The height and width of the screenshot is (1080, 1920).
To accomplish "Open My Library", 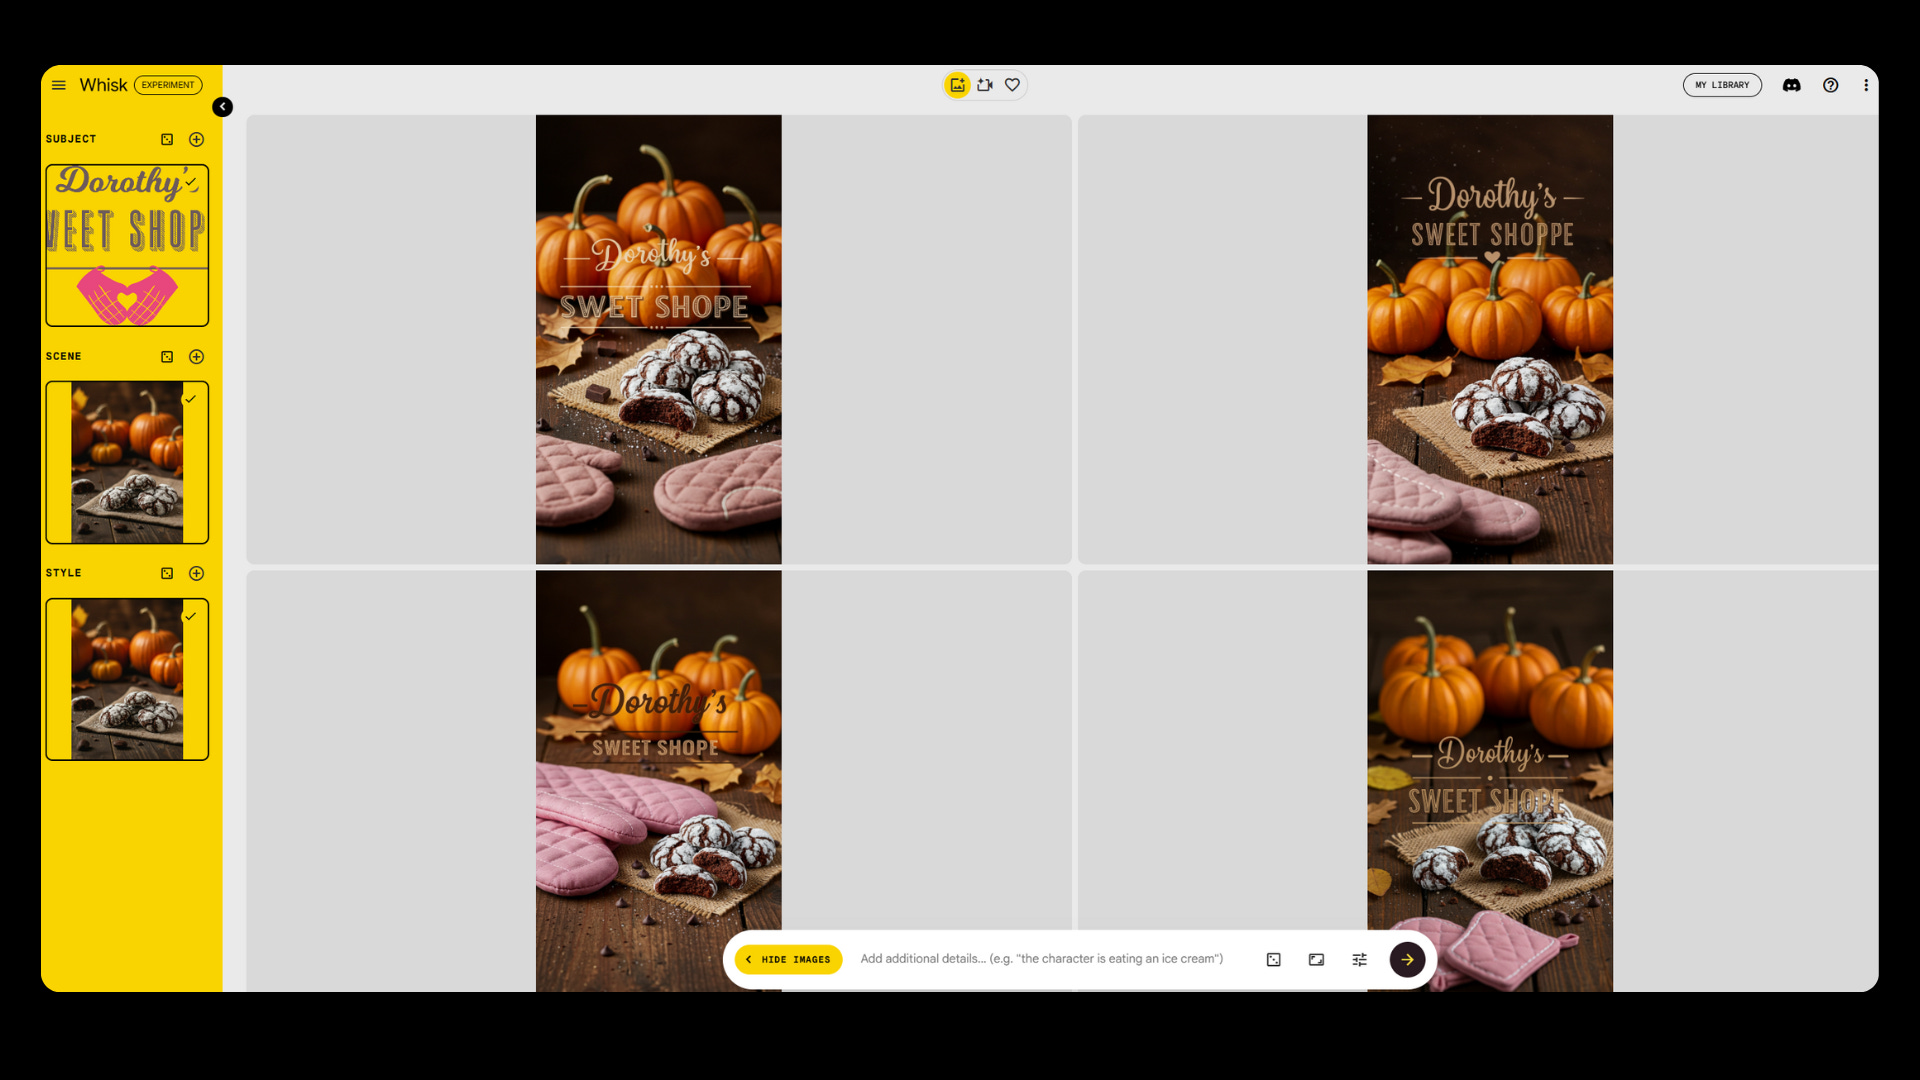I will (x=1721, y=85).
